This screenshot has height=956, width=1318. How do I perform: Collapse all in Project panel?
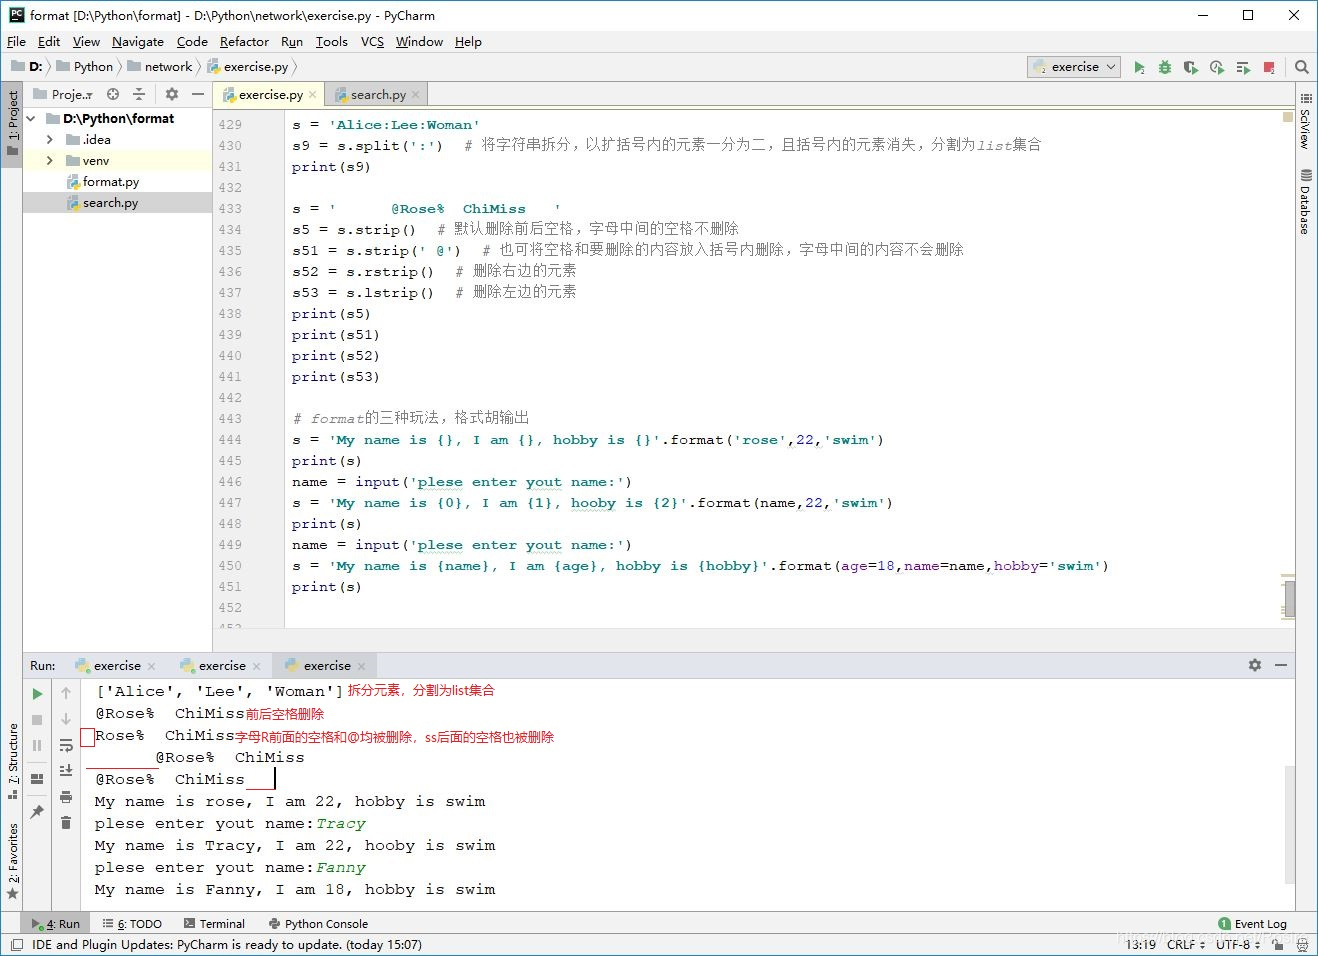coord(139,94)
